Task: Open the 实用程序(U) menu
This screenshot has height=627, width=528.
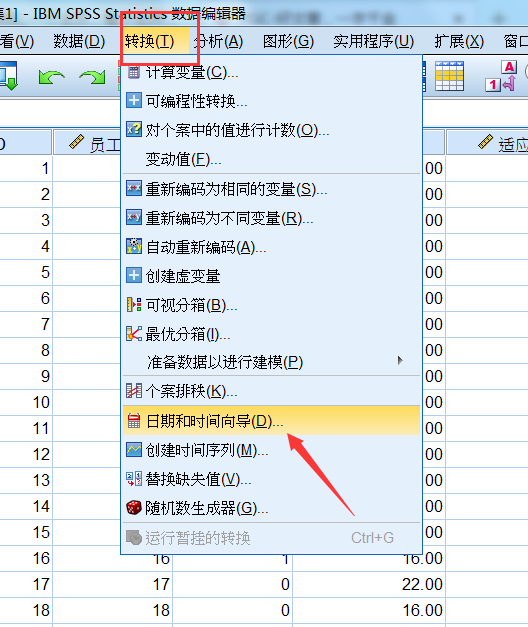Action: pyautogui.click(x=374, y=41)
